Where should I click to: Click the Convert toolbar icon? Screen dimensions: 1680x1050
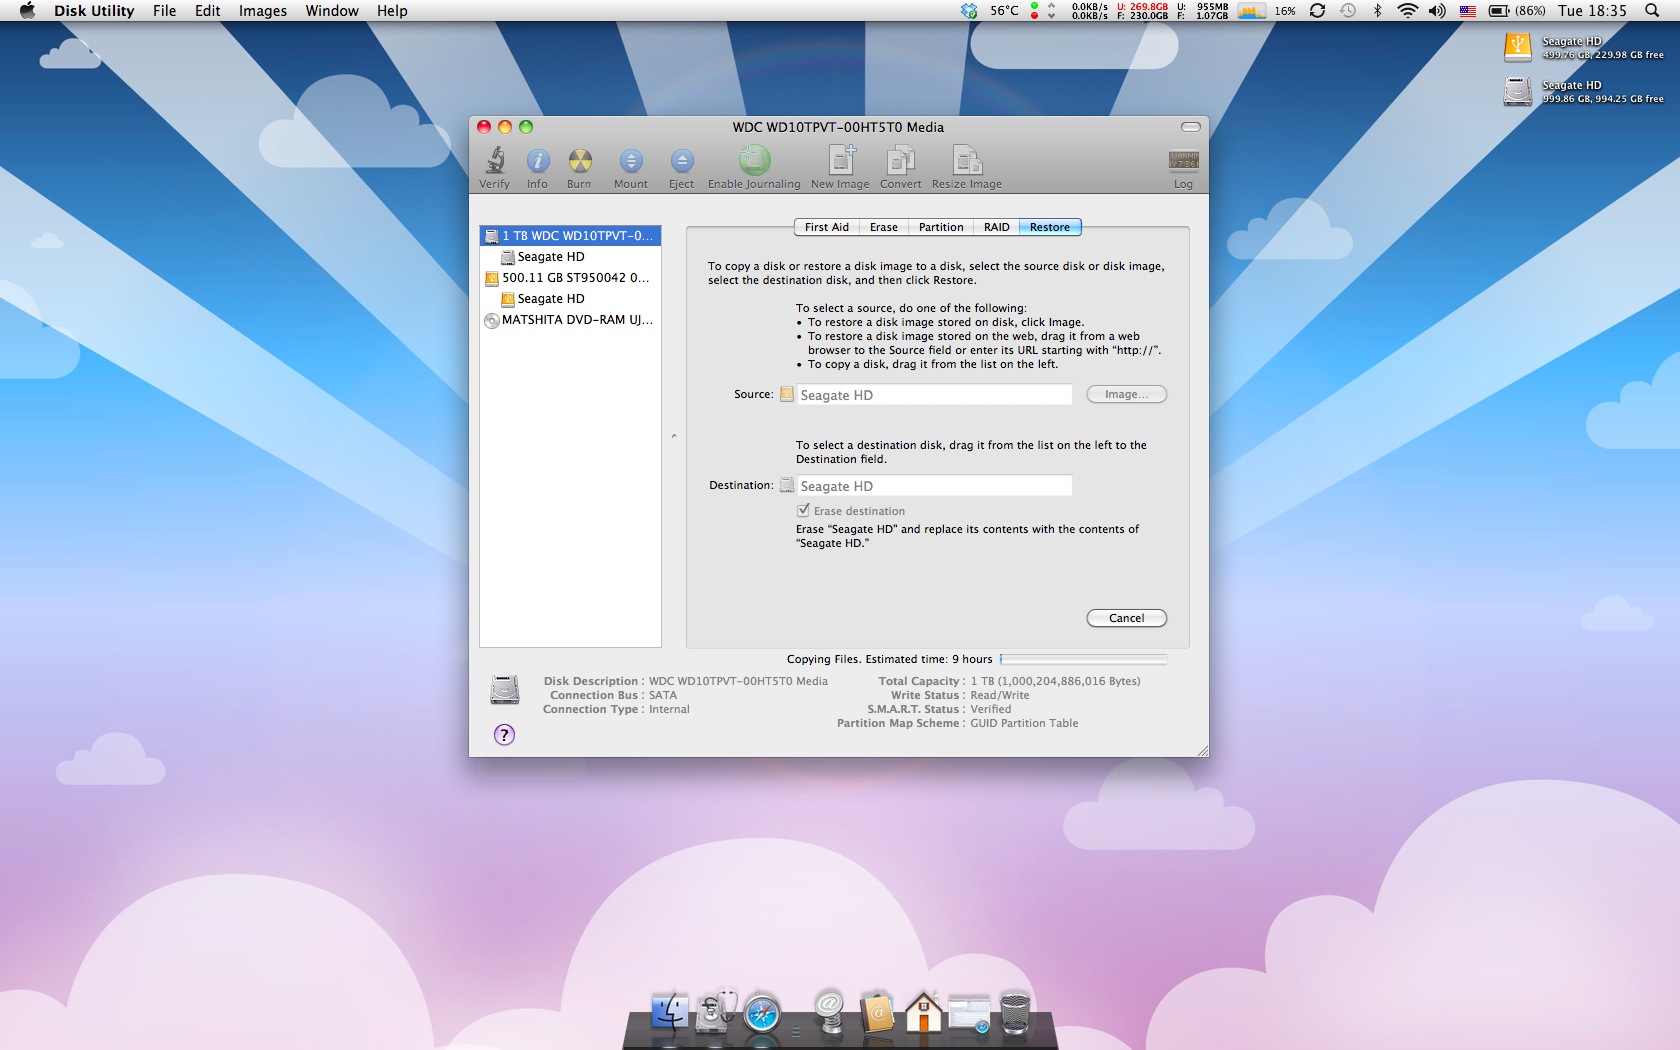coord(900,160)
